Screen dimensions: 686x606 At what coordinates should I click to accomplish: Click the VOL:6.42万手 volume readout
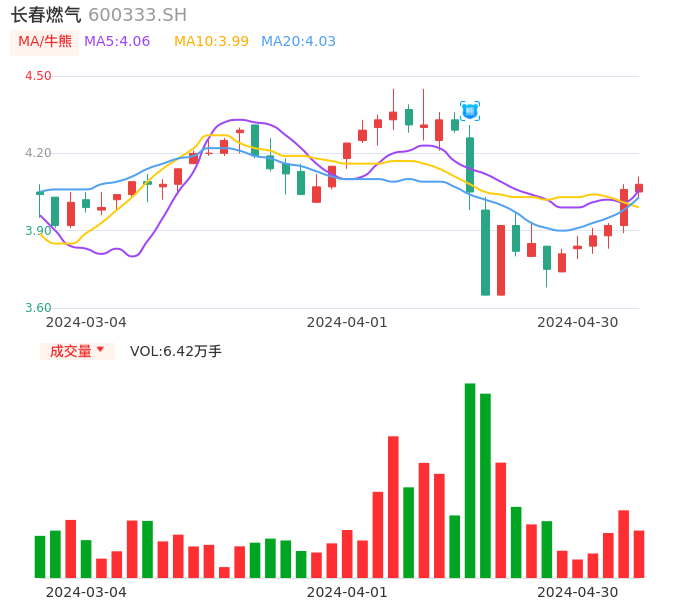coord(176,351)
